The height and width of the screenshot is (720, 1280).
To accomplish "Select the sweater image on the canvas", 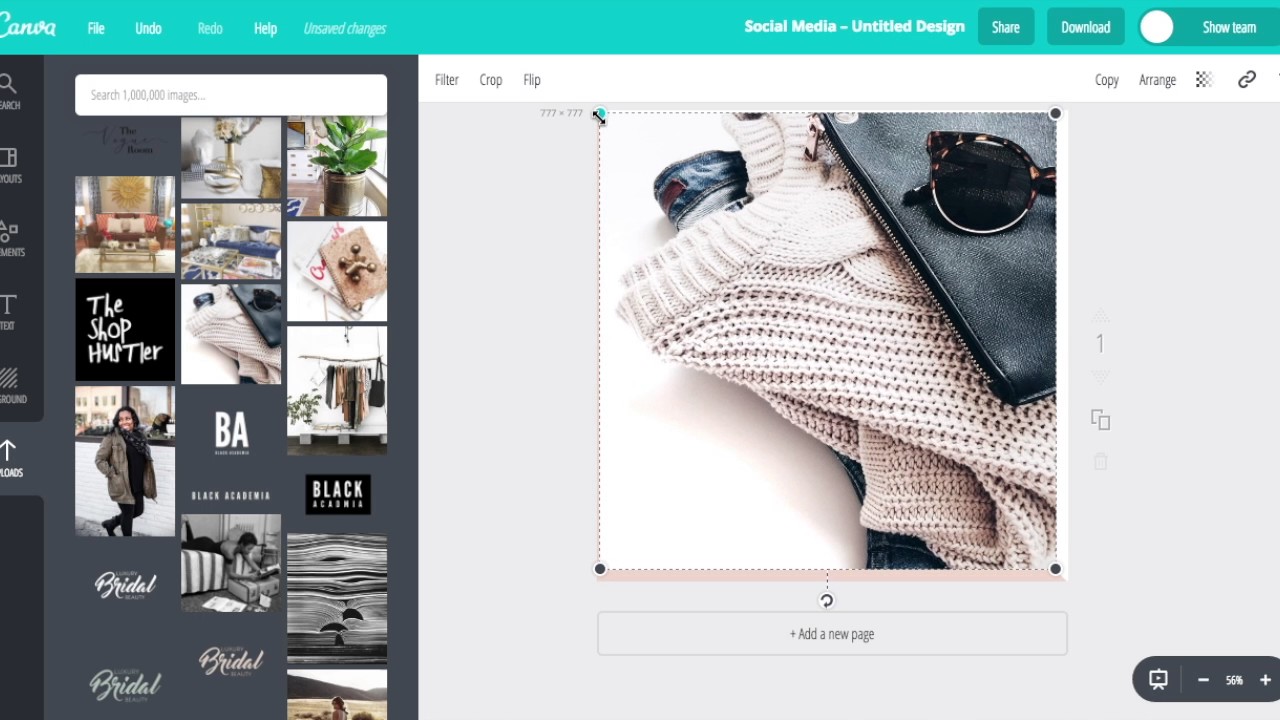I will 828,342.
